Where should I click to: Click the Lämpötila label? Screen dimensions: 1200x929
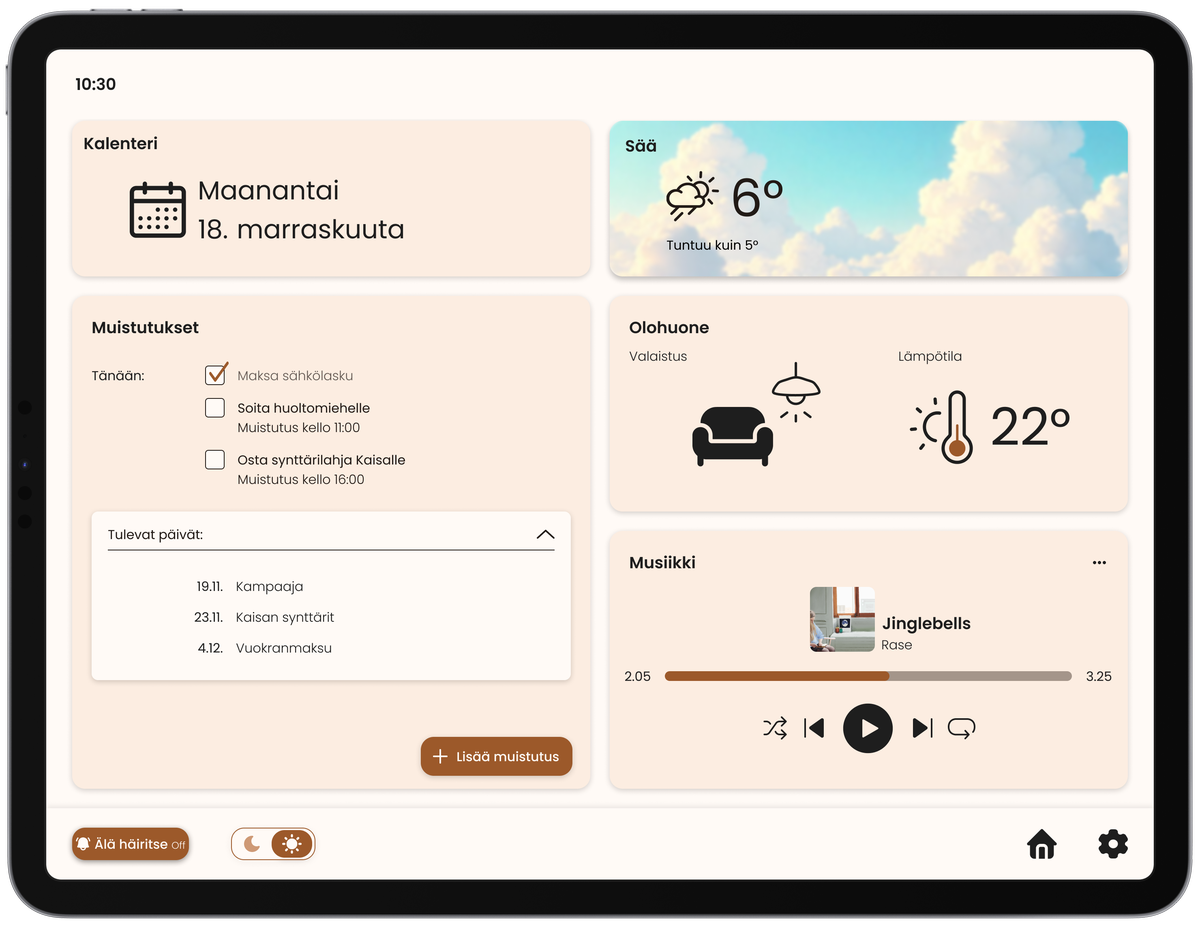(x=930, y=356)
